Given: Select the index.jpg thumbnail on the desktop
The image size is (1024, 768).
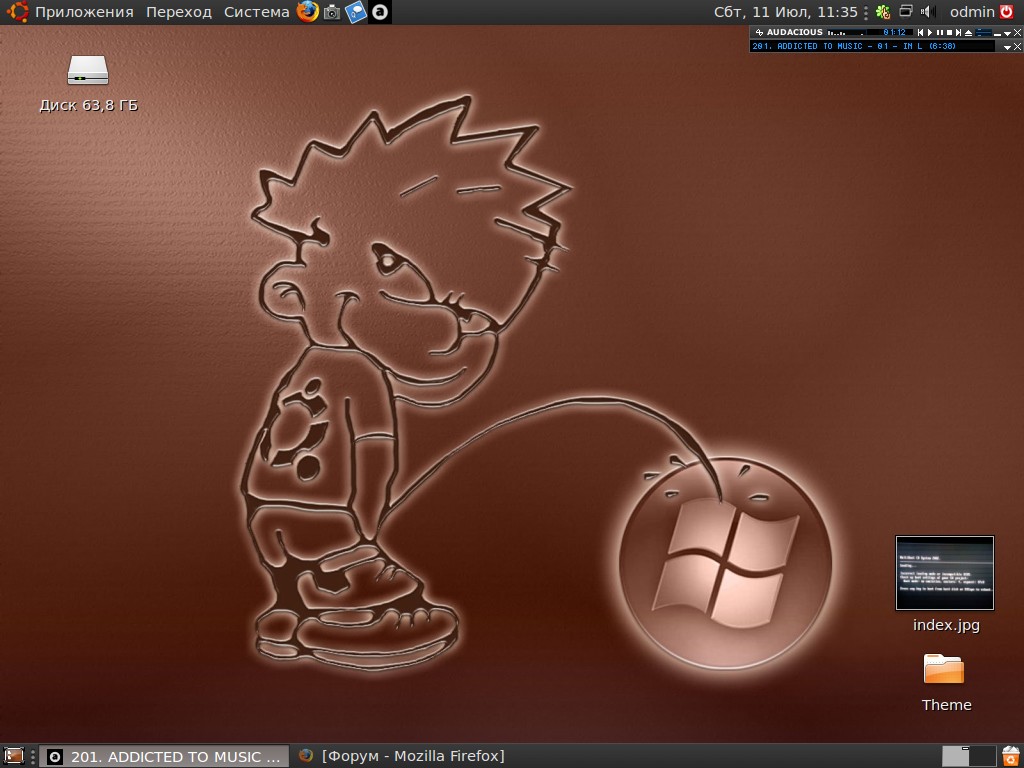Looking at the screenshot, I should click(945, 573).
